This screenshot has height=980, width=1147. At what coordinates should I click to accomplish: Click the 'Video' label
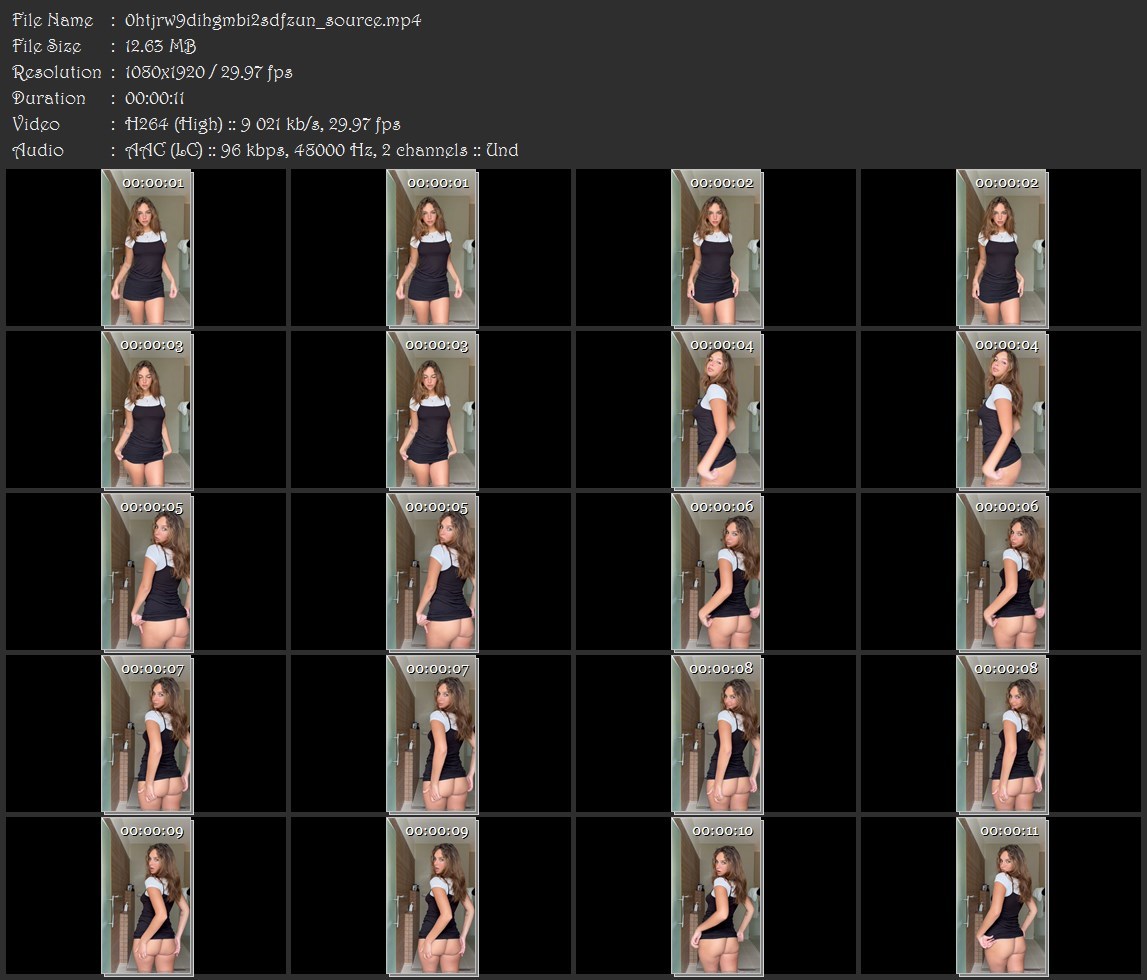coord(36,124)
